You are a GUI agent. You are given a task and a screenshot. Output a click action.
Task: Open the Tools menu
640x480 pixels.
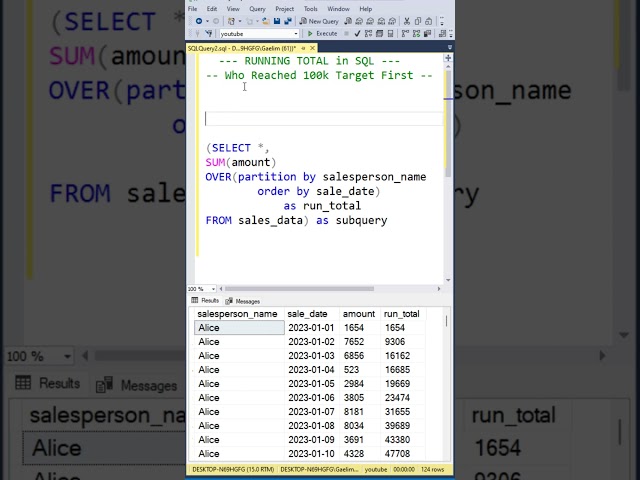point(311,9)
